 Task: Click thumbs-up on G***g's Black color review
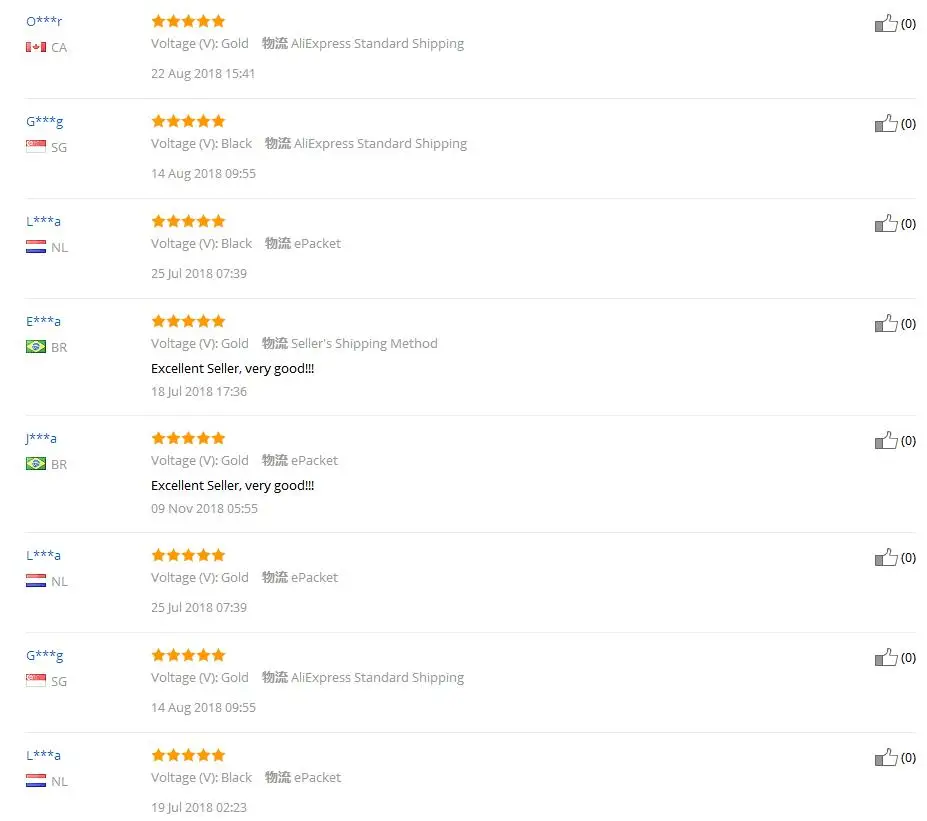click(x=886, y=124)
